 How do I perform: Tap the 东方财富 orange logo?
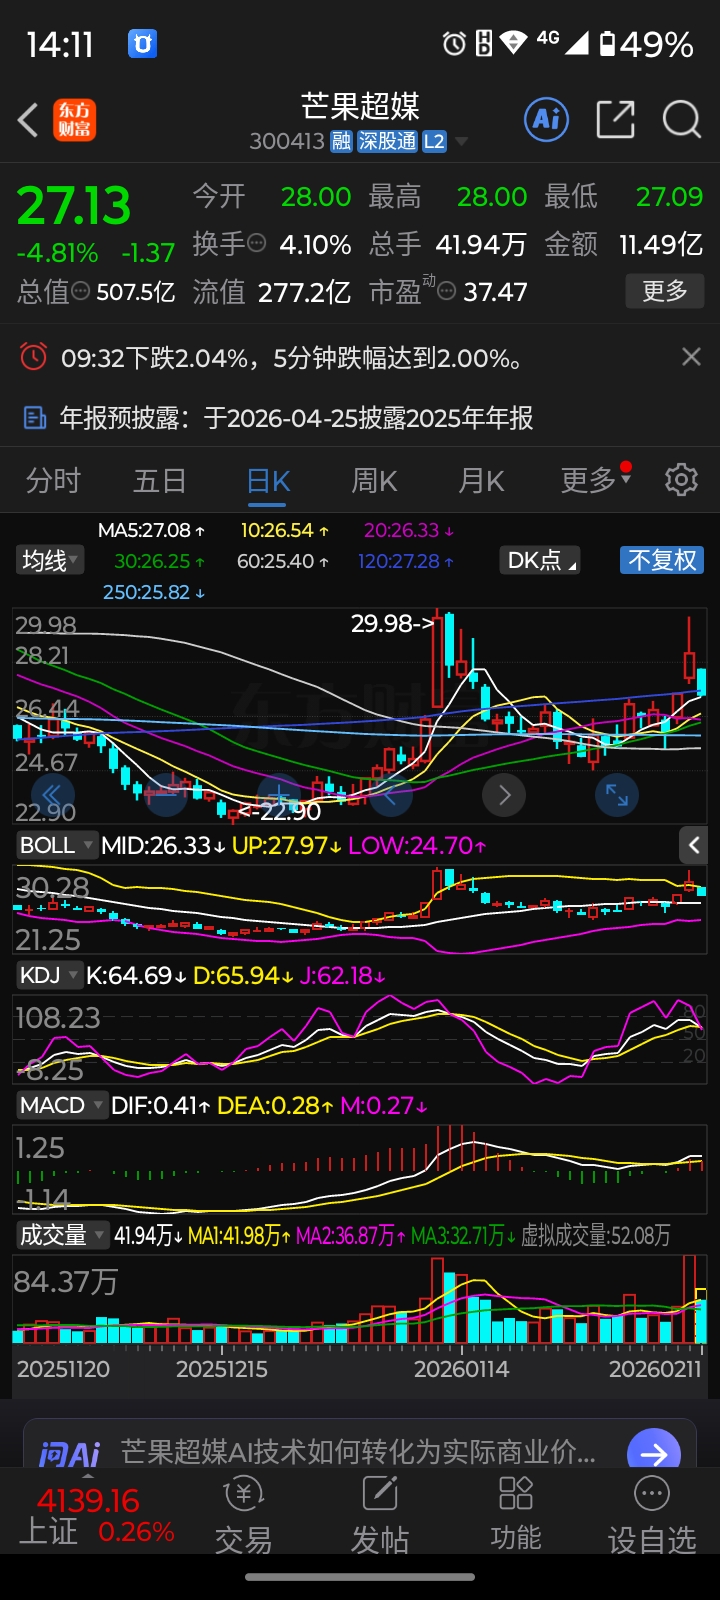pos(75,120)
